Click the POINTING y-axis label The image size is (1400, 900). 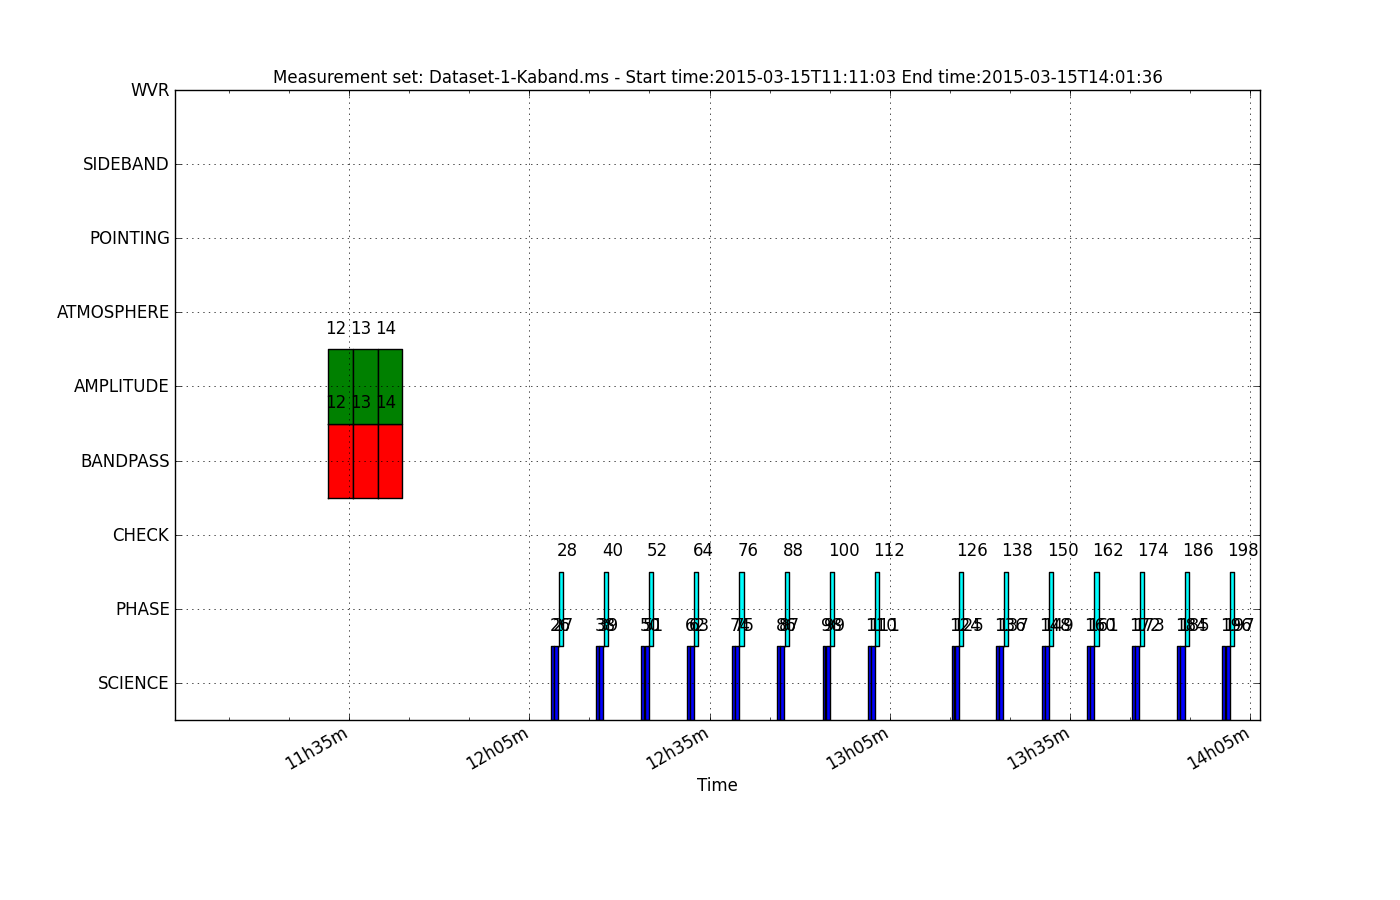pyautogui.click(x=130, y=239)
